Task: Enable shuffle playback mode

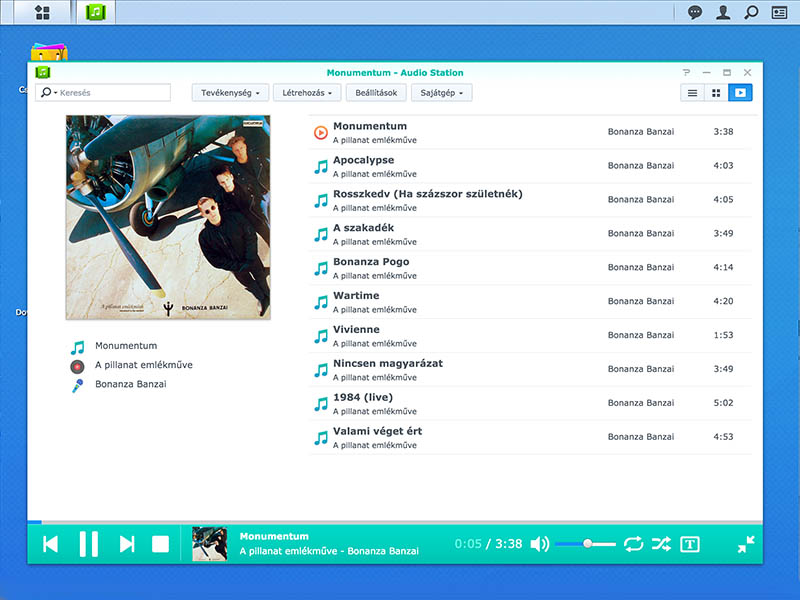Action: [x=662, y=544]
